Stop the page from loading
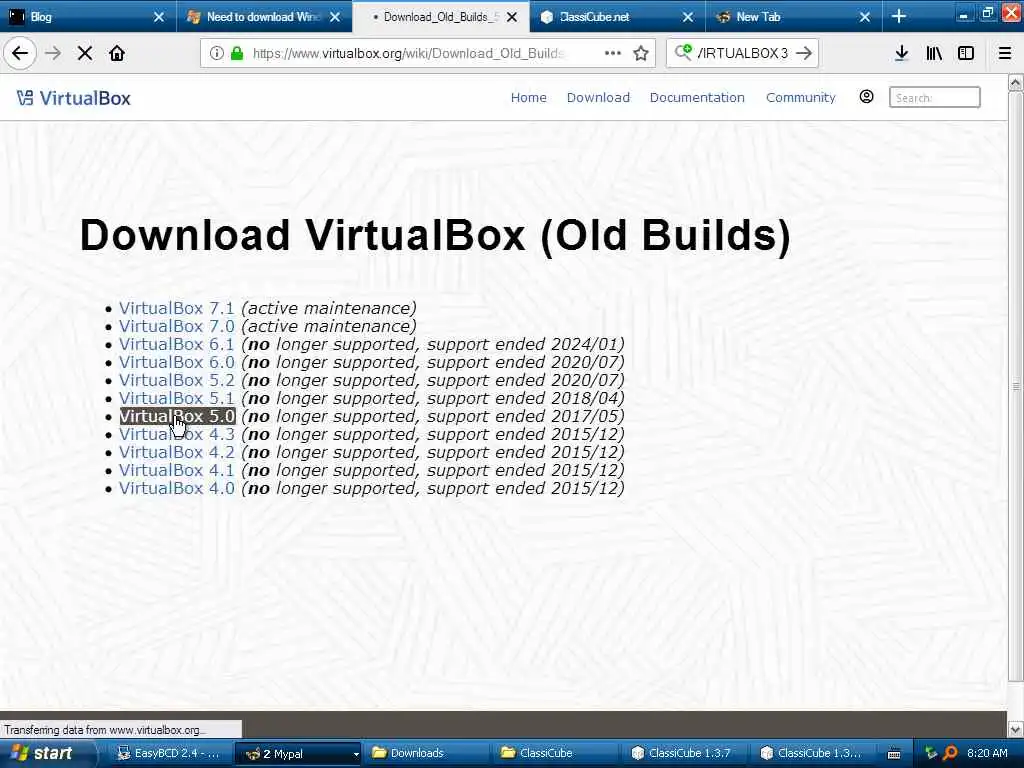The image size is (1024, 768). pos(85,53)
